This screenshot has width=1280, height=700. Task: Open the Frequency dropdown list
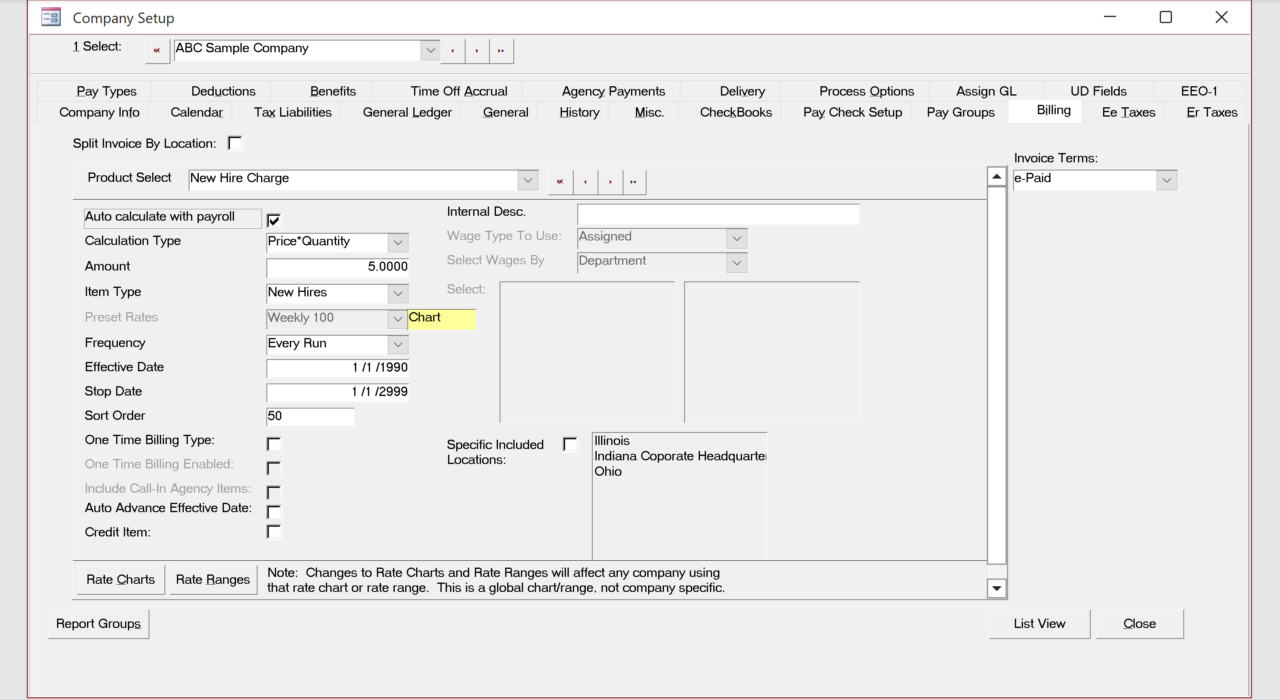pos(398,344)
